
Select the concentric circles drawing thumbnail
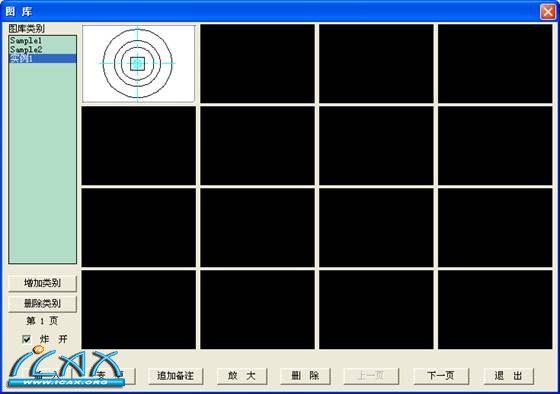coord(139,64)
